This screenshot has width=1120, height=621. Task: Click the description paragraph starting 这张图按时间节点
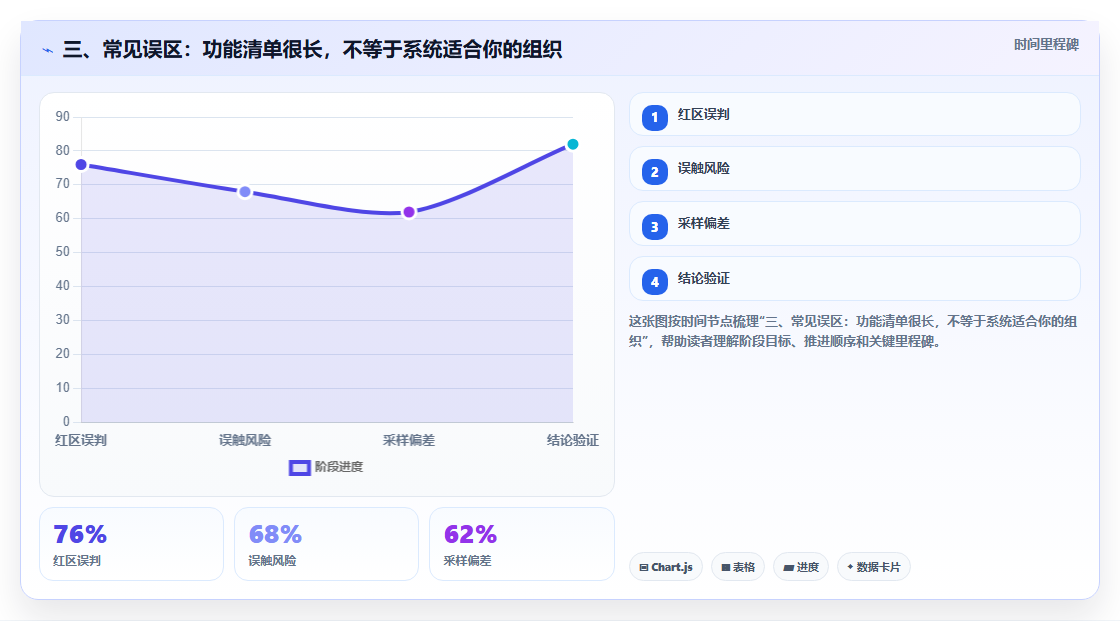(853, 332)
